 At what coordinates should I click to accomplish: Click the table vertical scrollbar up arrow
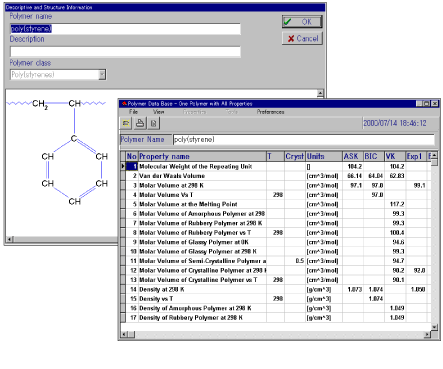click(x=434, y=156)
